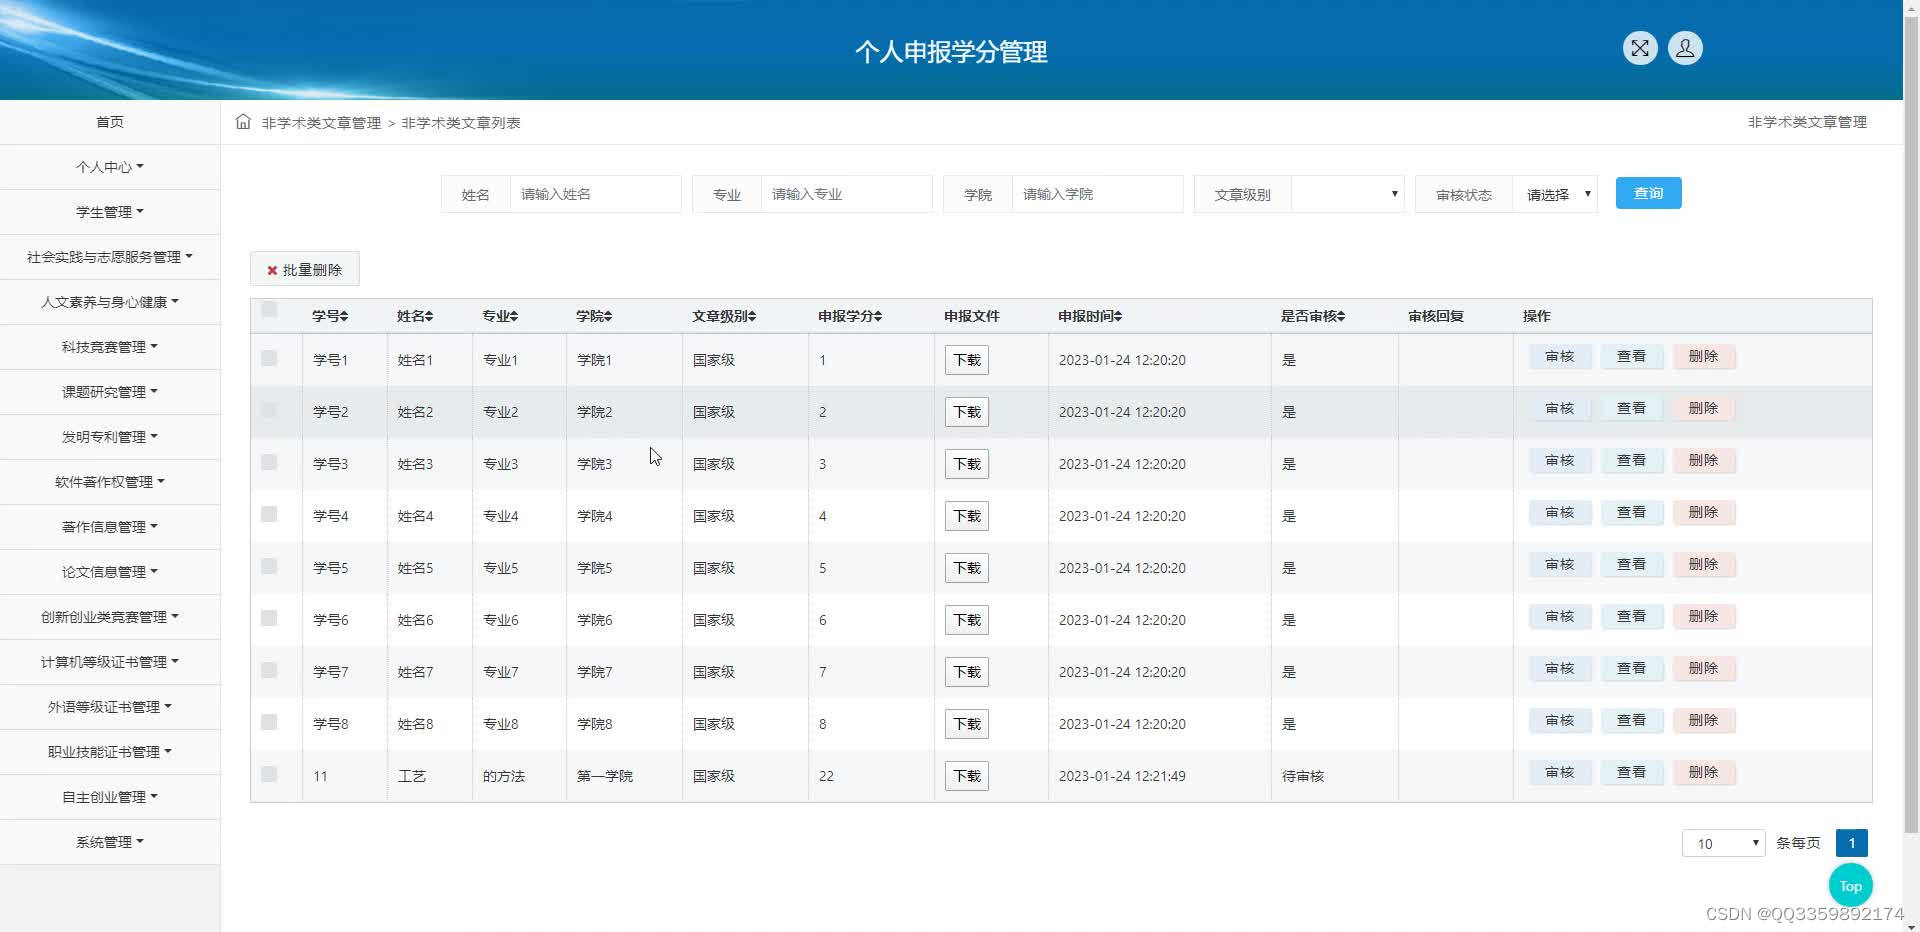The image size is (1920, 932).
Task: Click 审核 for the 待审核 row
Action: point(1559,772)
